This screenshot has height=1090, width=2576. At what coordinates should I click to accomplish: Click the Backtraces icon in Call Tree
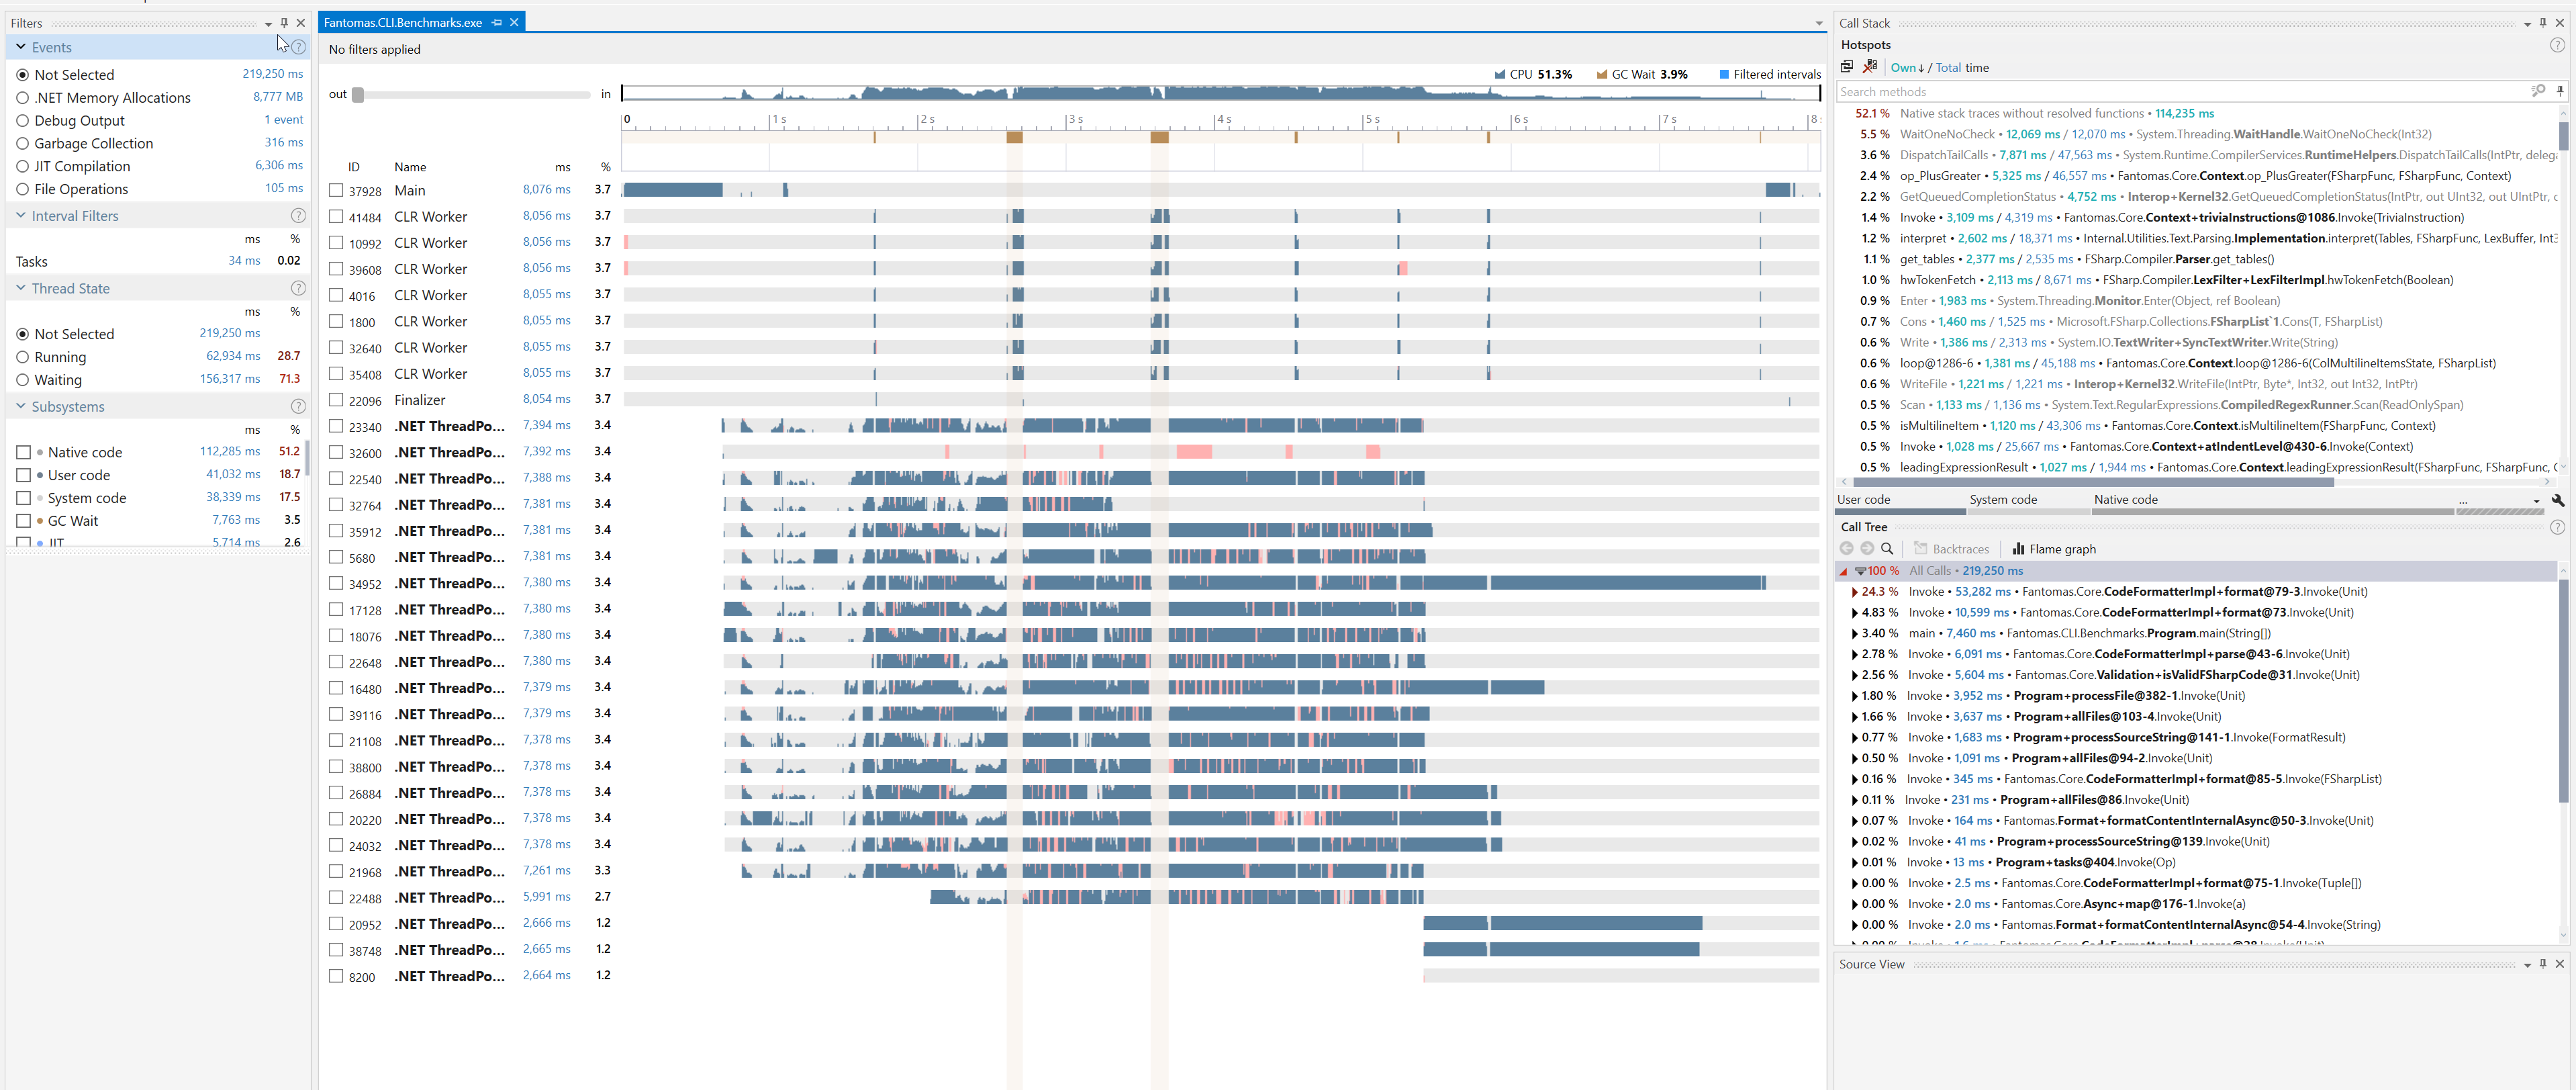click(x=1922, y=549)
